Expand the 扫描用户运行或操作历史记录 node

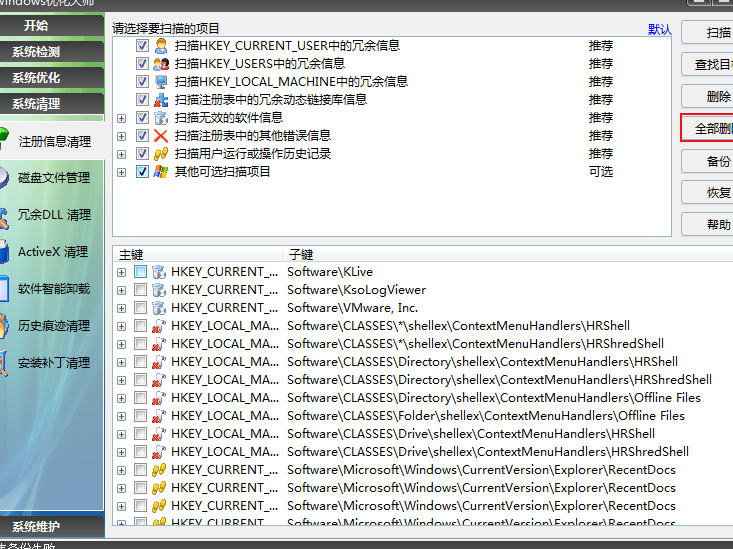[x=122, y=154]
